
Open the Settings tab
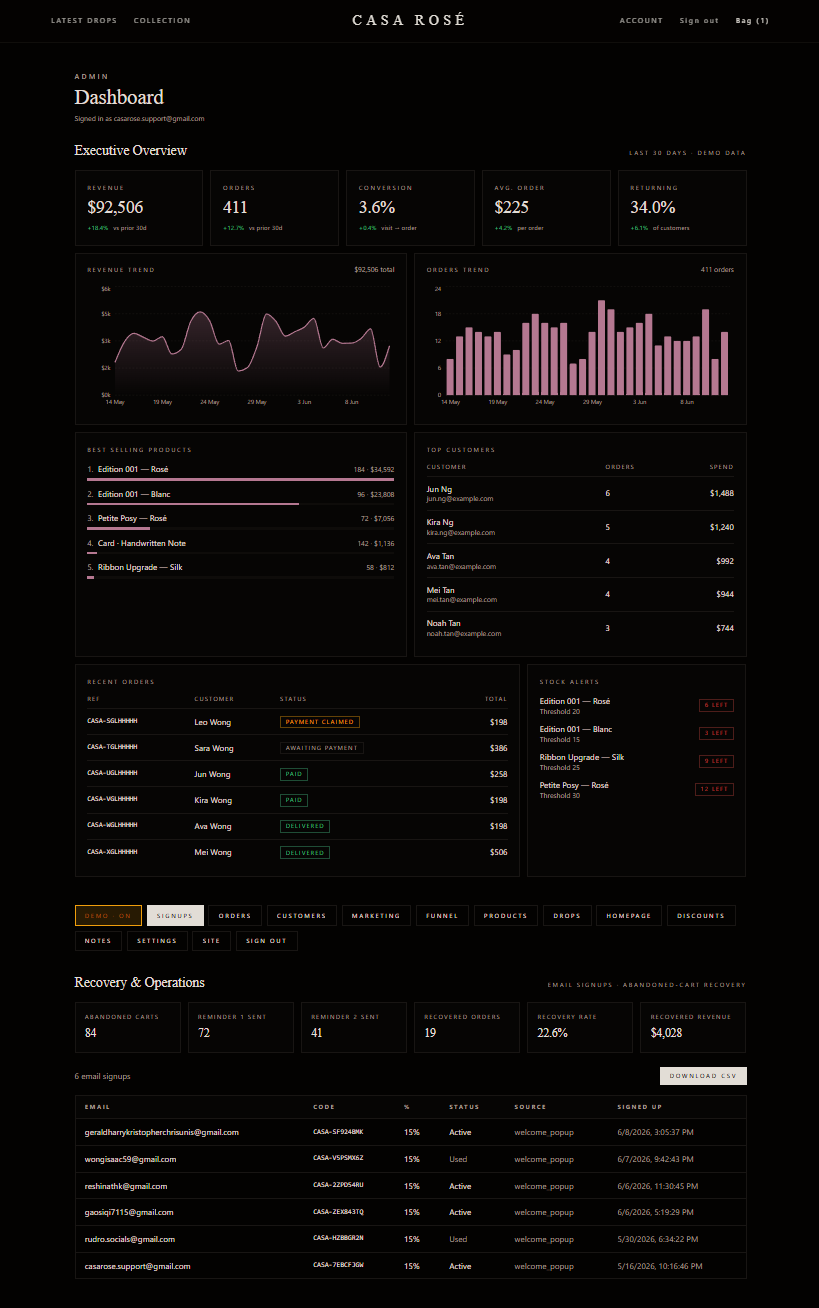tap(157, 941)
